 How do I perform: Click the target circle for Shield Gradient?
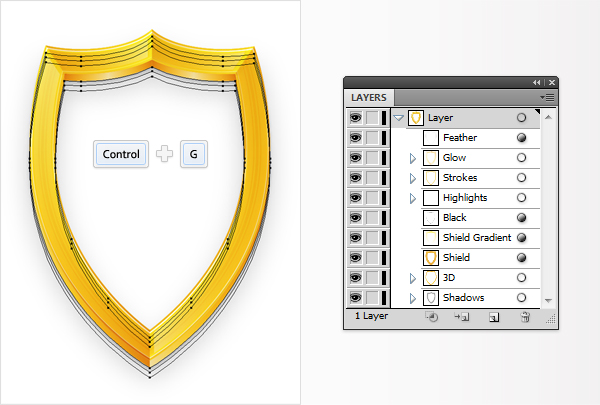tap(521, 237)
